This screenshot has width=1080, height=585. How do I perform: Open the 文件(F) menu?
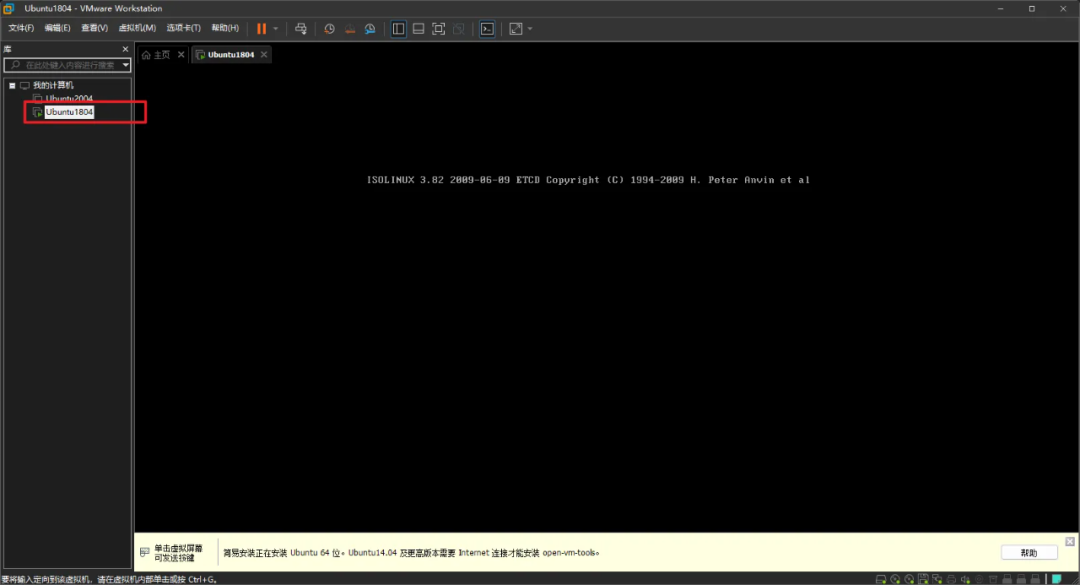pyautogui.click(x=21, y=28)
